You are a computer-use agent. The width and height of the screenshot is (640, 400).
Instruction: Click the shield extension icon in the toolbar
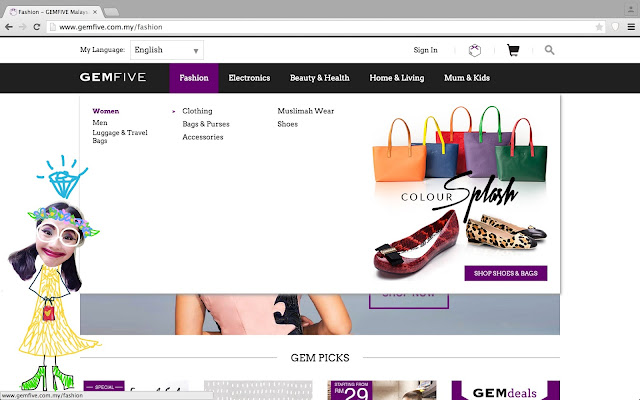pyautogui.click(x=615, y=27)
